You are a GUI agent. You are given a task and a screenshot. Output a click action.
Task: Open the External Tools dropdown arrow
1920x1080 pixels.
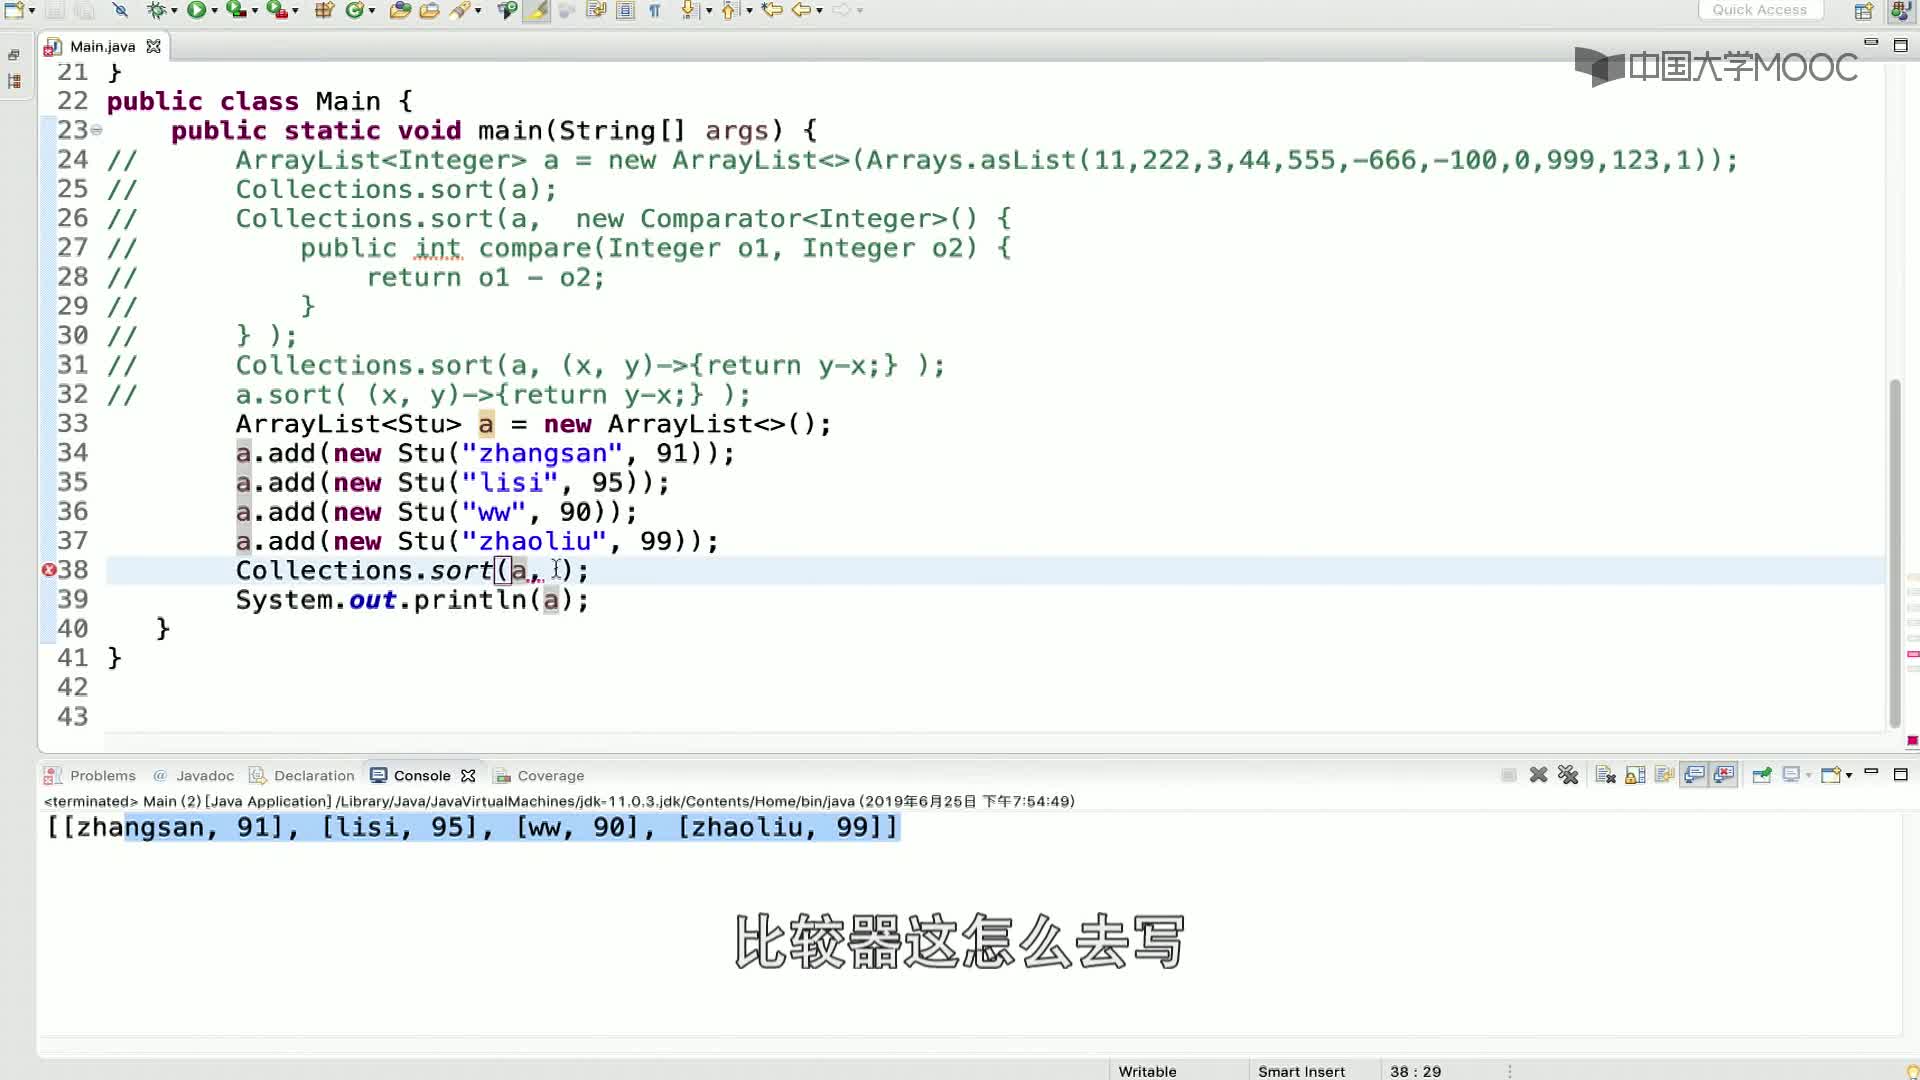coord(295,11)
